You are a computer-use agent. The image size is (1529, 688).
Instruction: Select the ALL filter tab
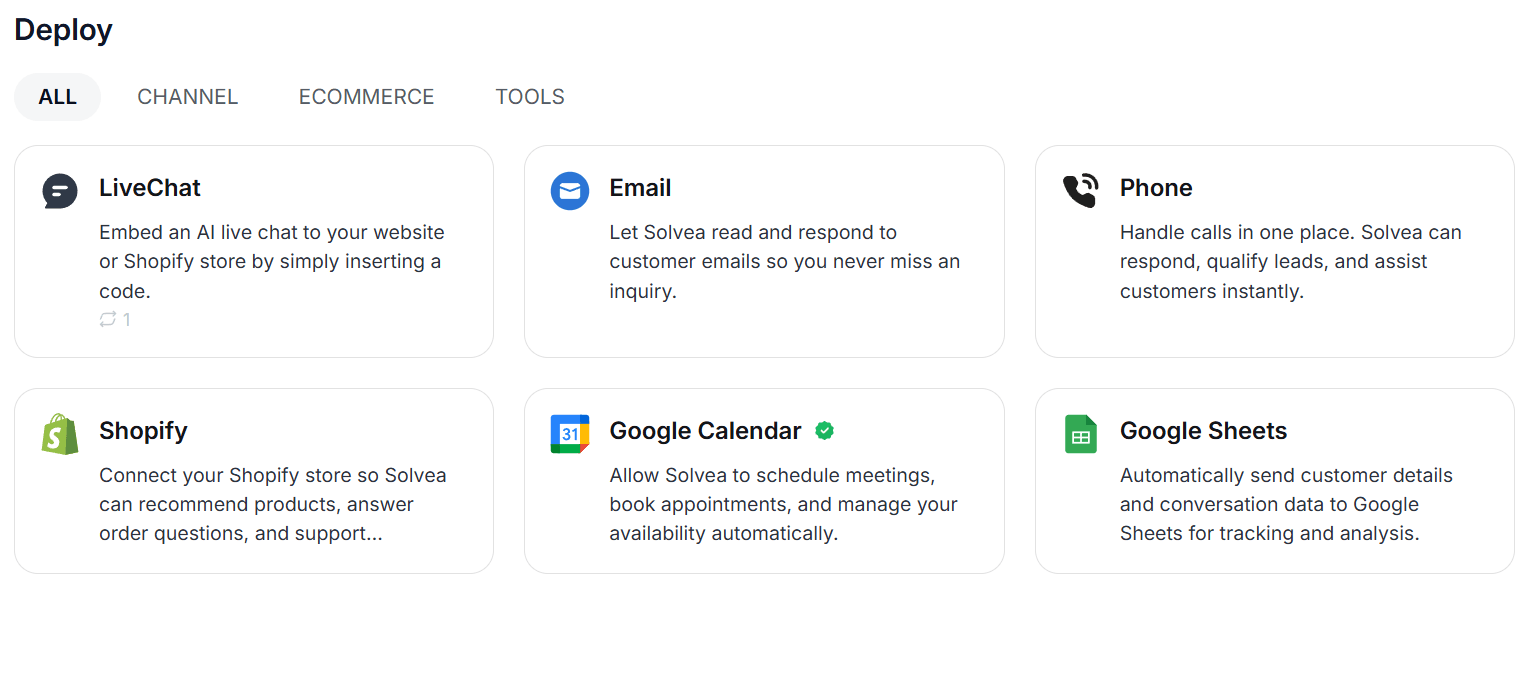[57, 96]
